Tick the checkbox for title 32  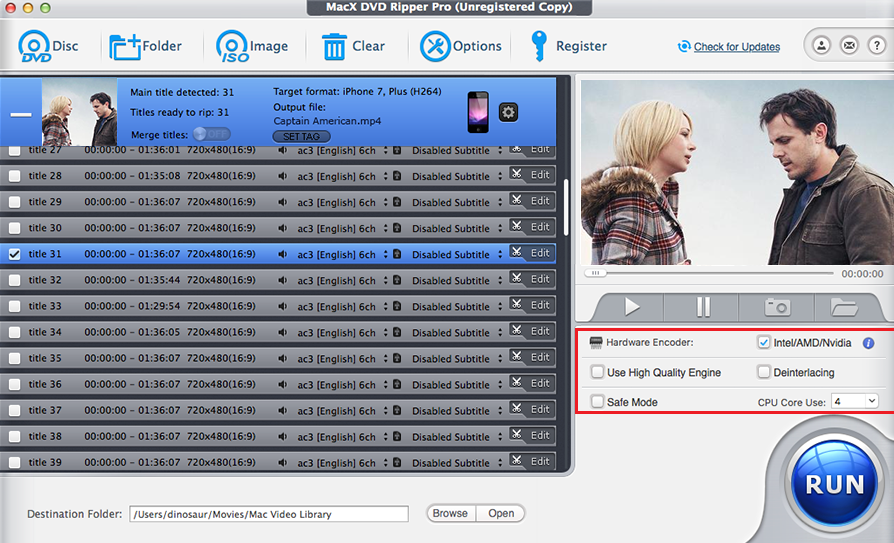click(15, 280)
